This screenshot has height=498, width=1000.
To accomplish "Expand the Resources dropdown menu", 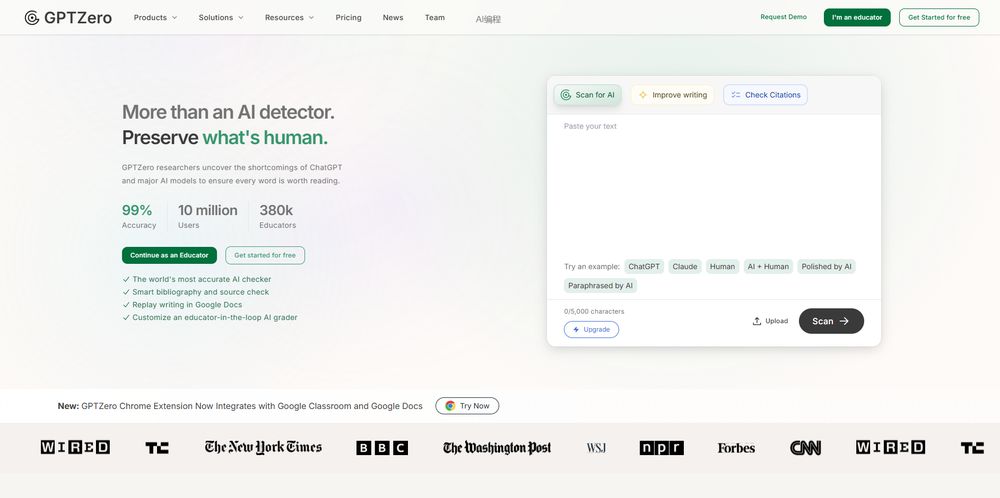I will click(289, 17).
